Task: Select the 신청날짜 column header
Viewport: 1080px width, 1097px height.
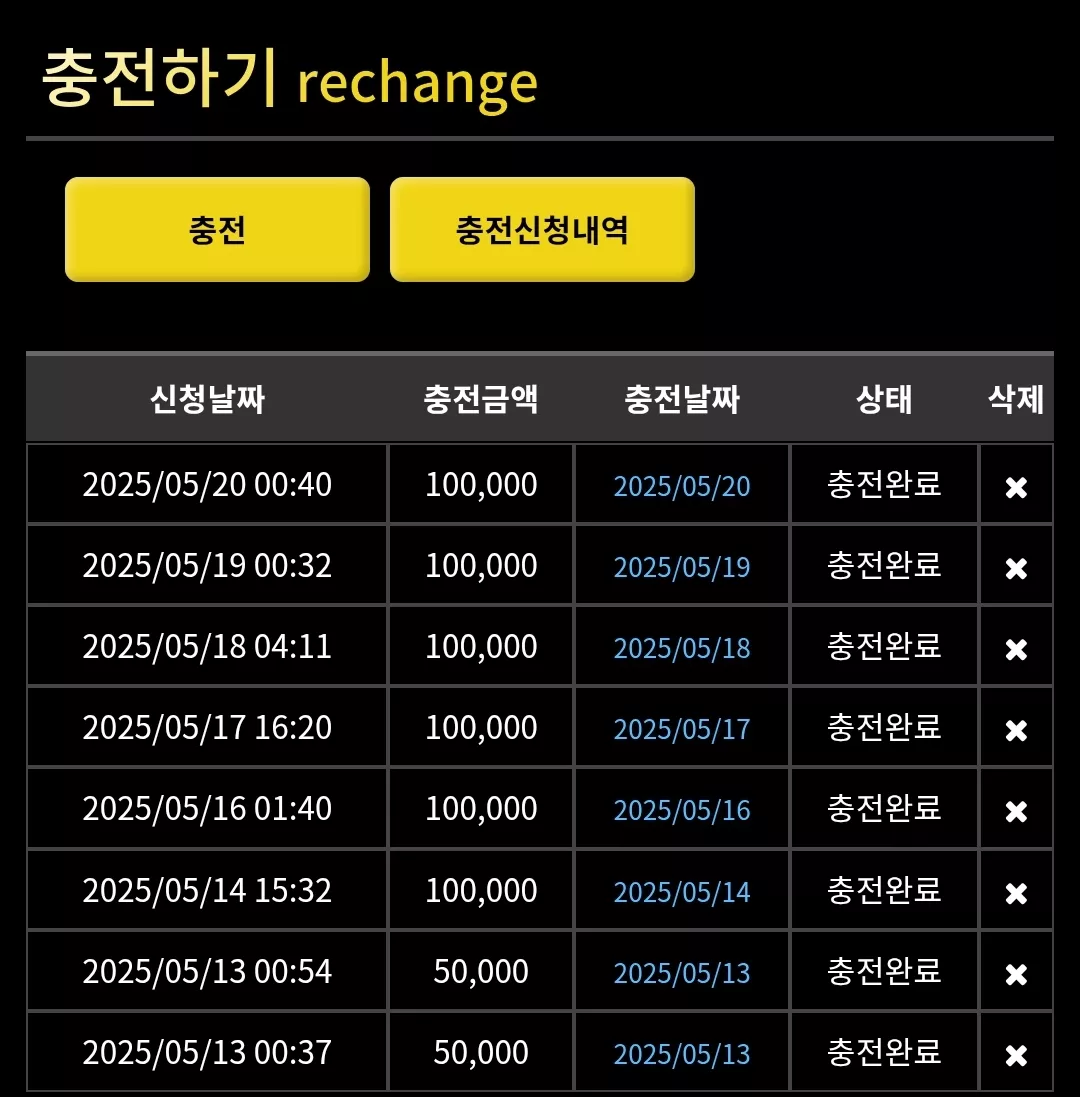Action: [207, 399]
